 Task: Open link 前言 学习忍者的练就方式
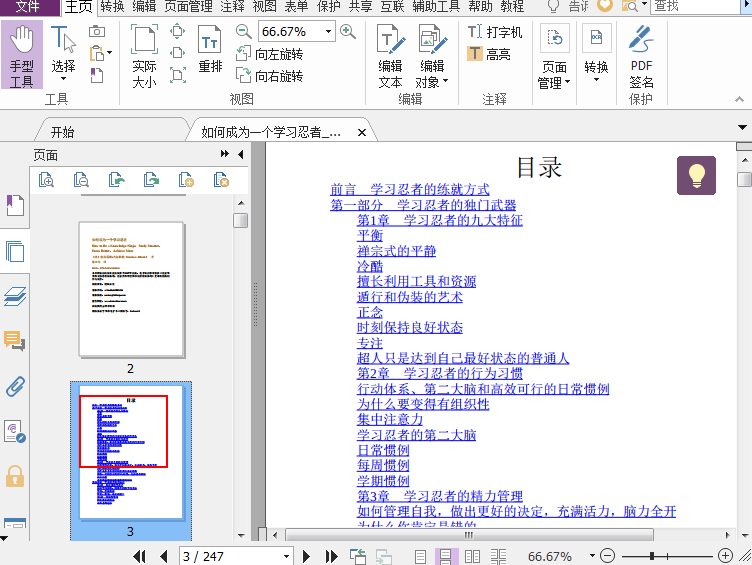[410, 189]
